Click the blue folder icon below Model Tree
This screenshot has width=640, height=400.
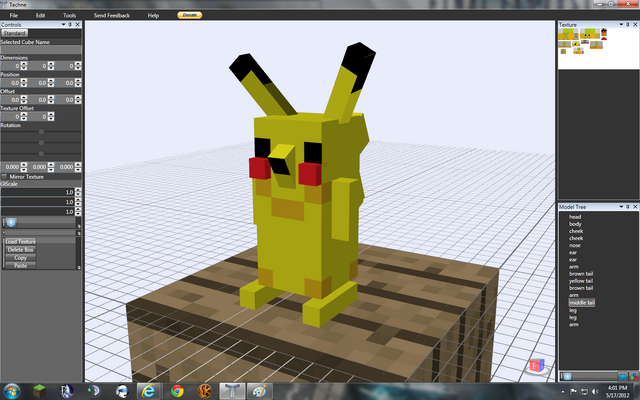point(623,376)
